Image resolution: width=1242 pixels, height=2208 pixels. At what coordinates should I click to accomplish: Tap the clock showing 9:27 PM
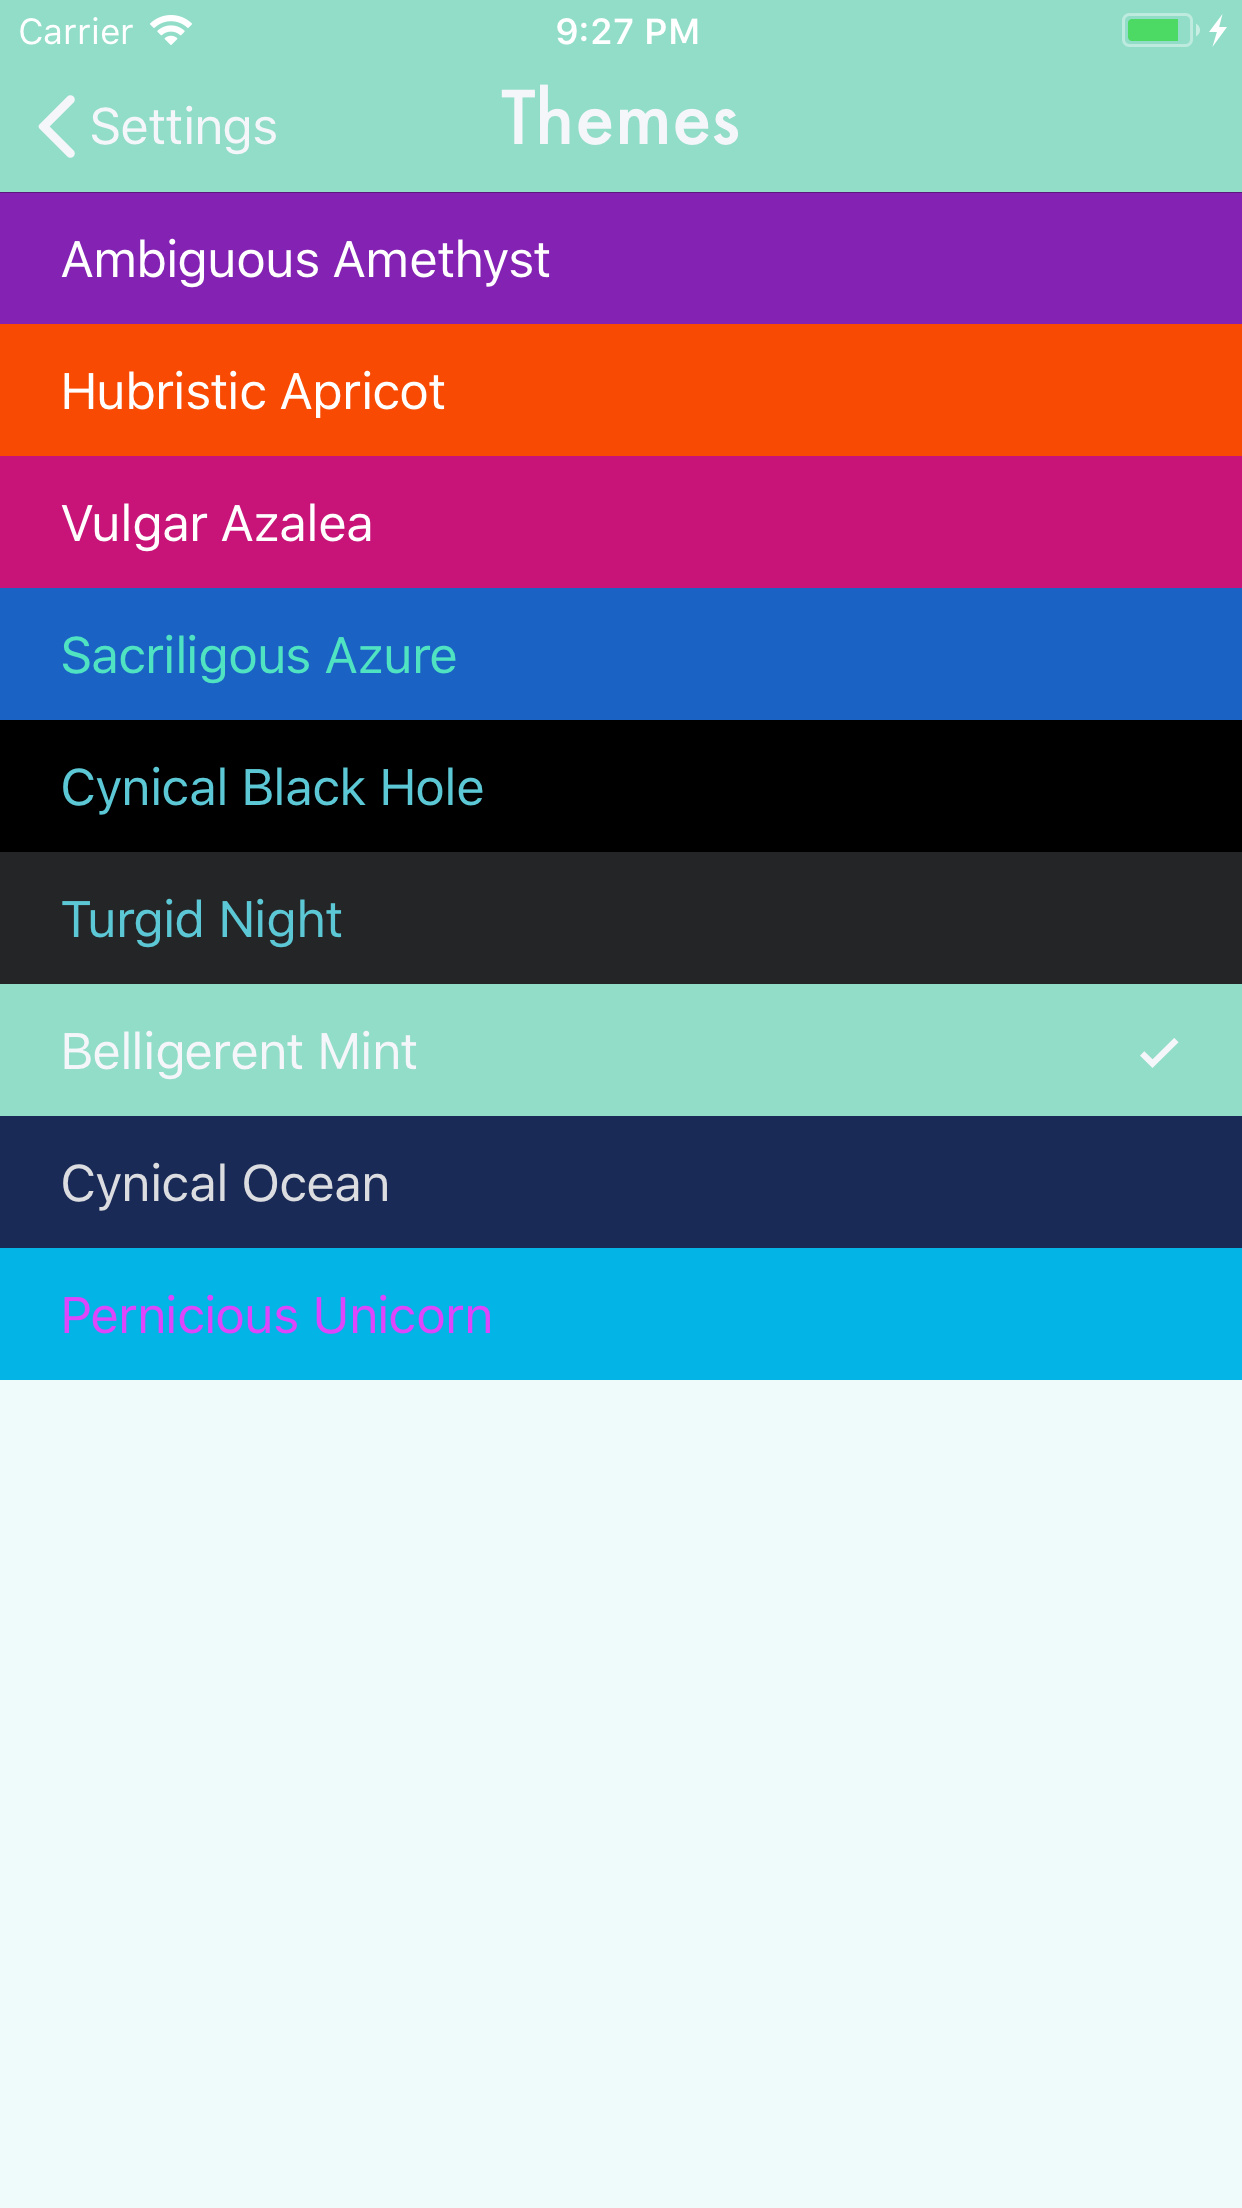[x=626, y=30]
